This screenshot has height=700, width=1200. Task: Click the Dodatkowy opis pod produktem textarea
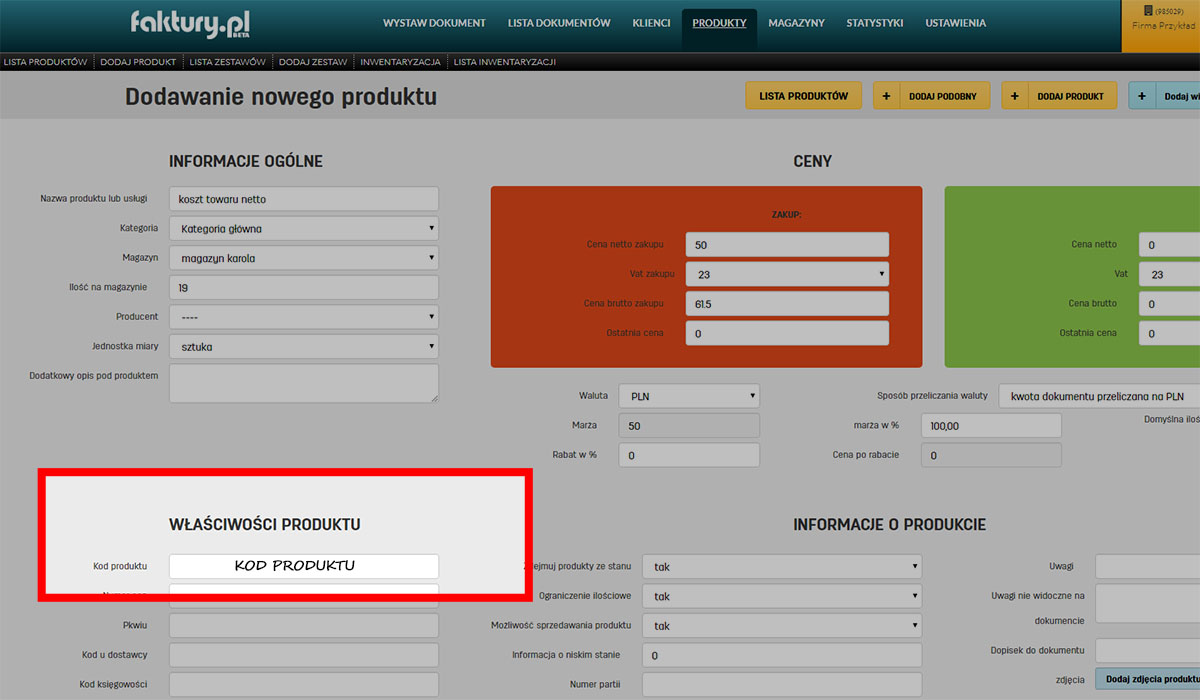pos(304,383)
